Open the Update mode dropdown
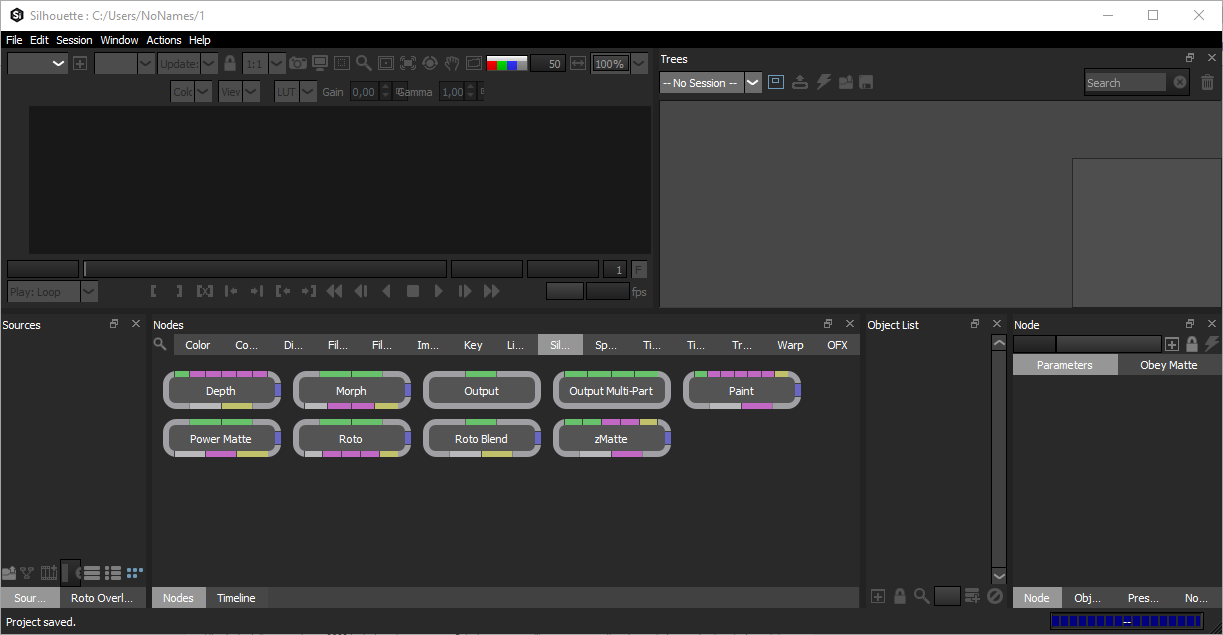The image size is (1223, 635). tap(188, 63)
